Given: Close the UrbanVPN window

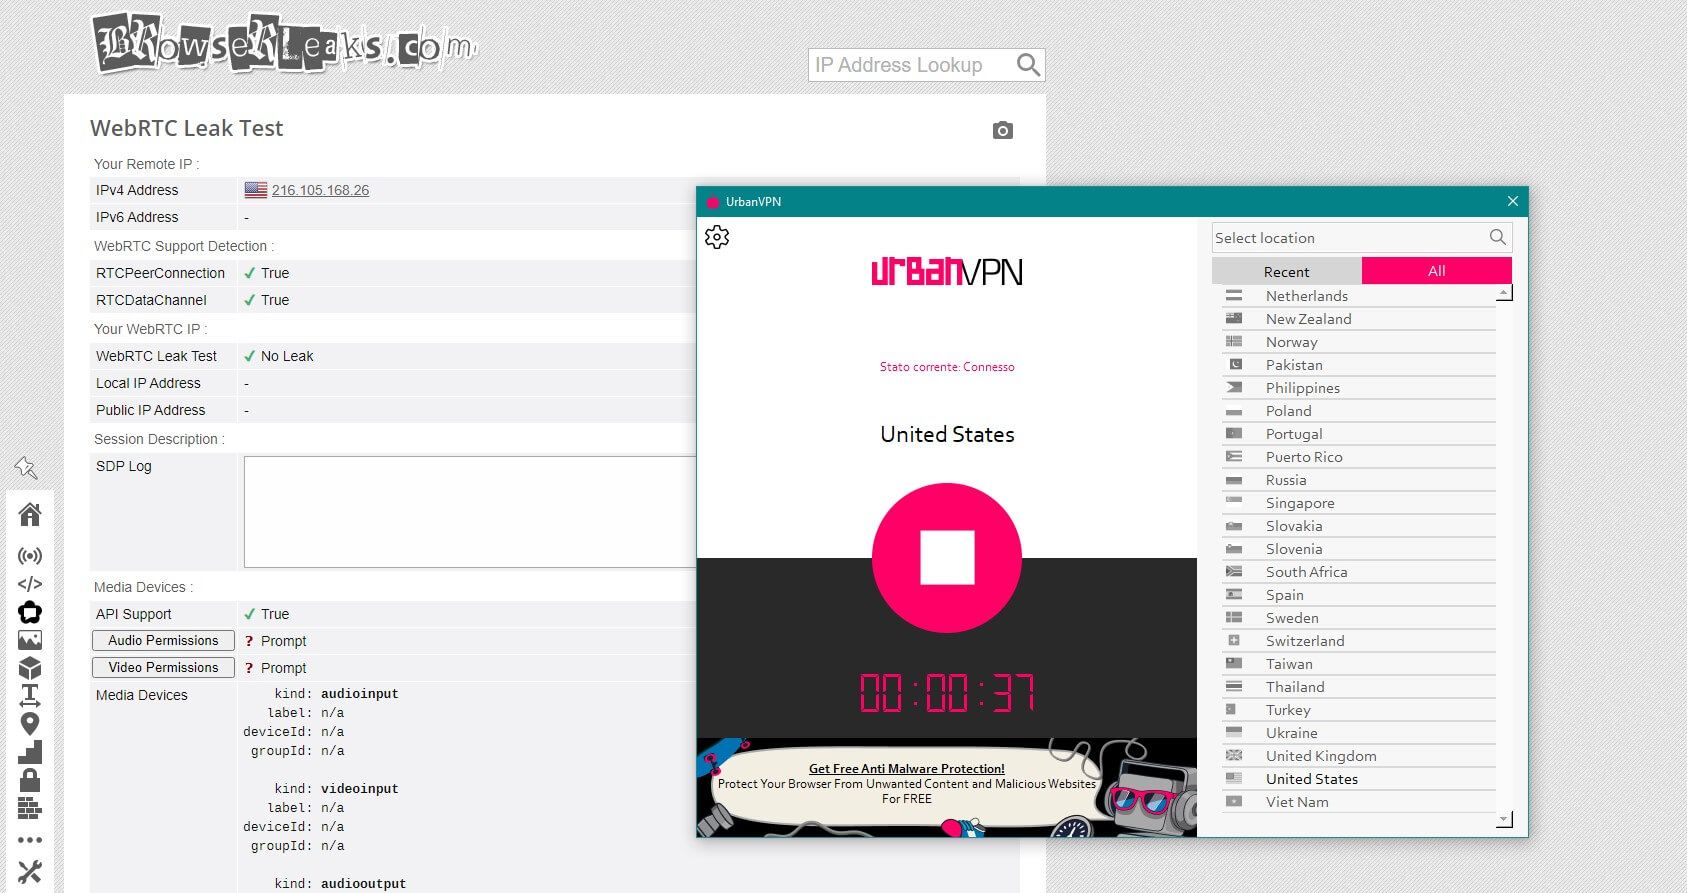Looking at the screenshot, I should [x=1513, y=201].
